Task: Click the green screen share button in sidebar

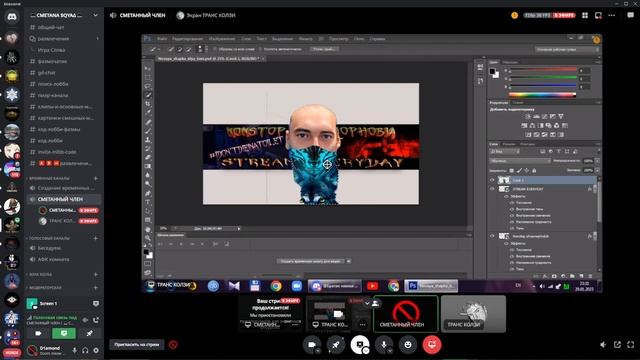Action: coord(64,333)
